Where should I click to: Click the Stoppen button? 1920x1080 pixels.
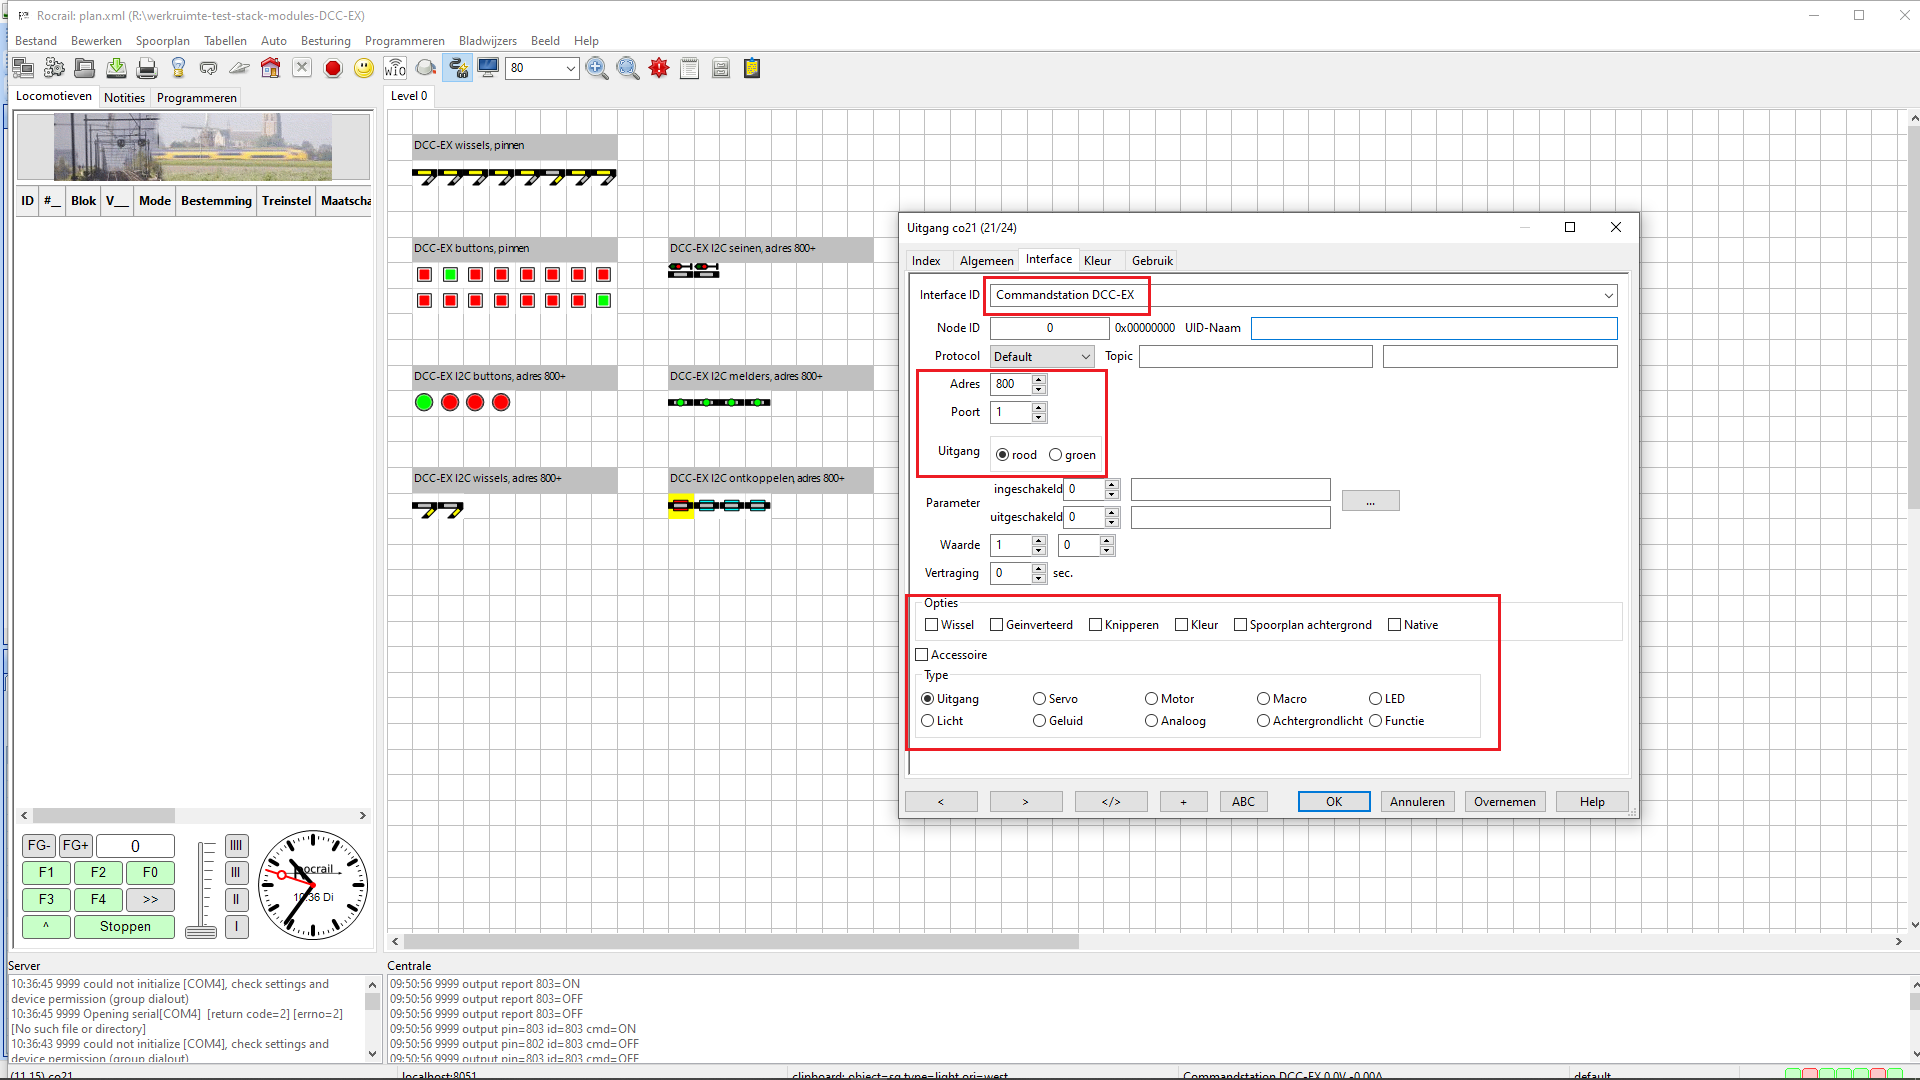[x=125, y=927]
